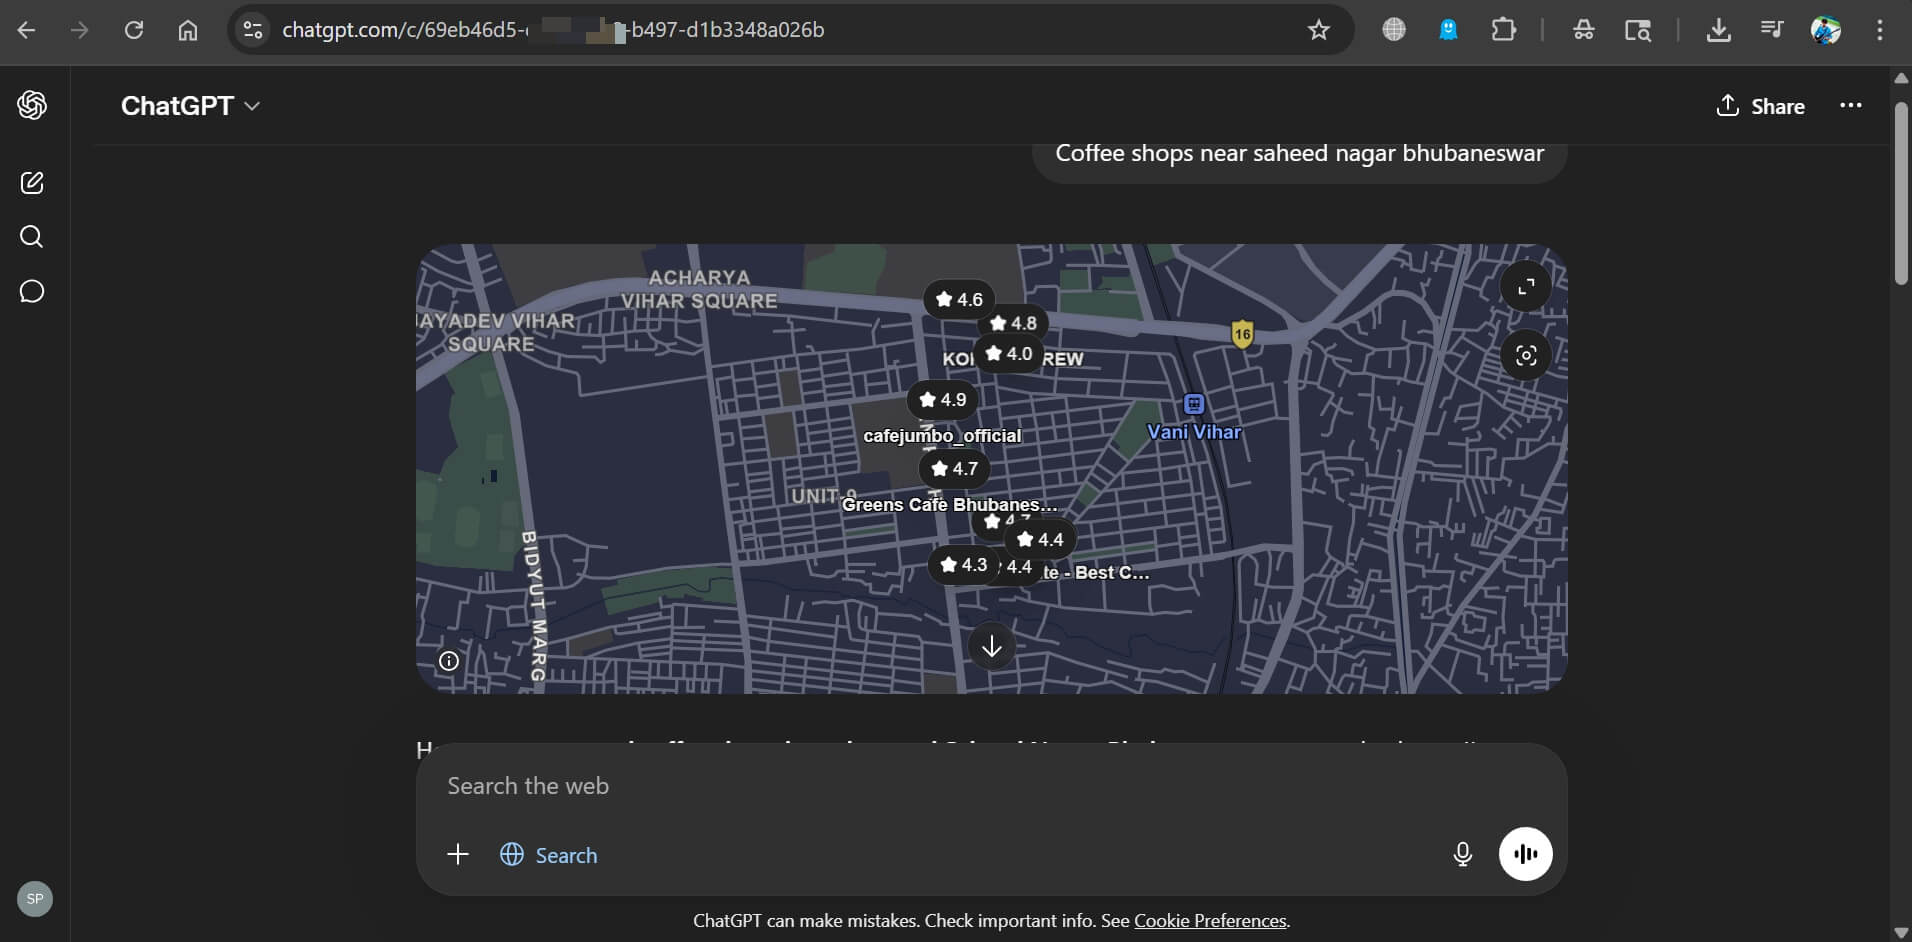This screenshot has height=942, width=1912.
Task: Open chat search in the sidebar
Action: pos(31,237)
